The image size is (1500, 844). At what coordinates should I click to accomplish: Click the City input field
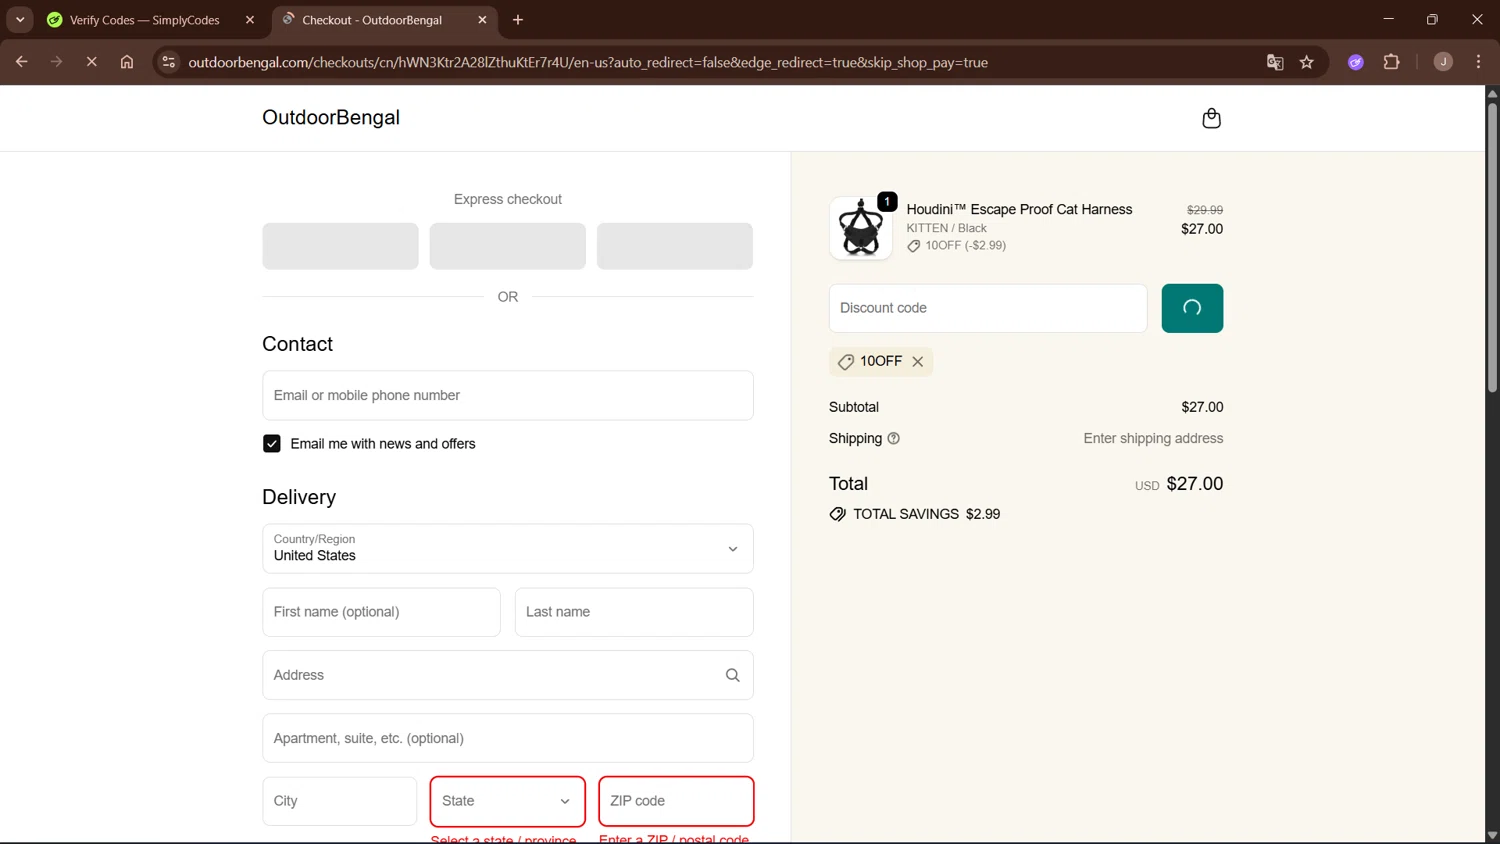(x=340, y=801)
